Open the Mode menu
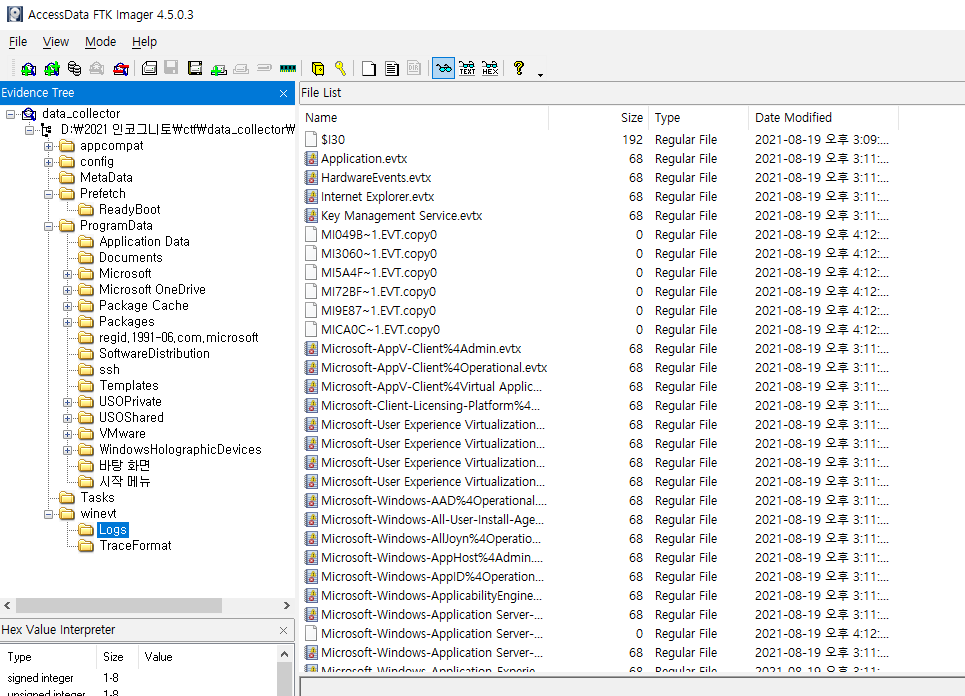The height and width of the screenshot is (696, 965). pos(100,42)
